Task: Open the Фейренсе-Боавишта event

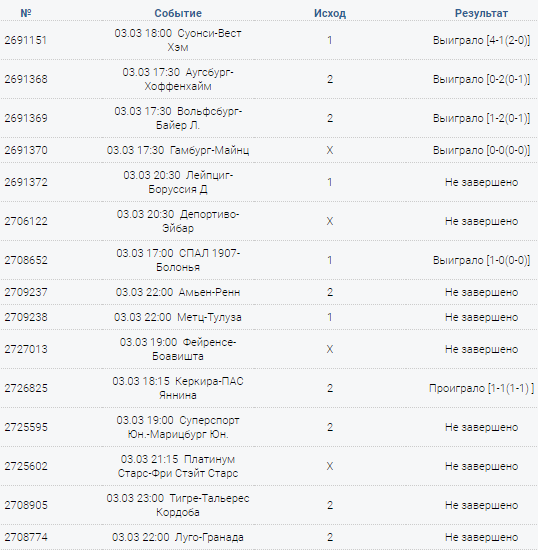Action: pyautogui.click(x=178, y=349)
